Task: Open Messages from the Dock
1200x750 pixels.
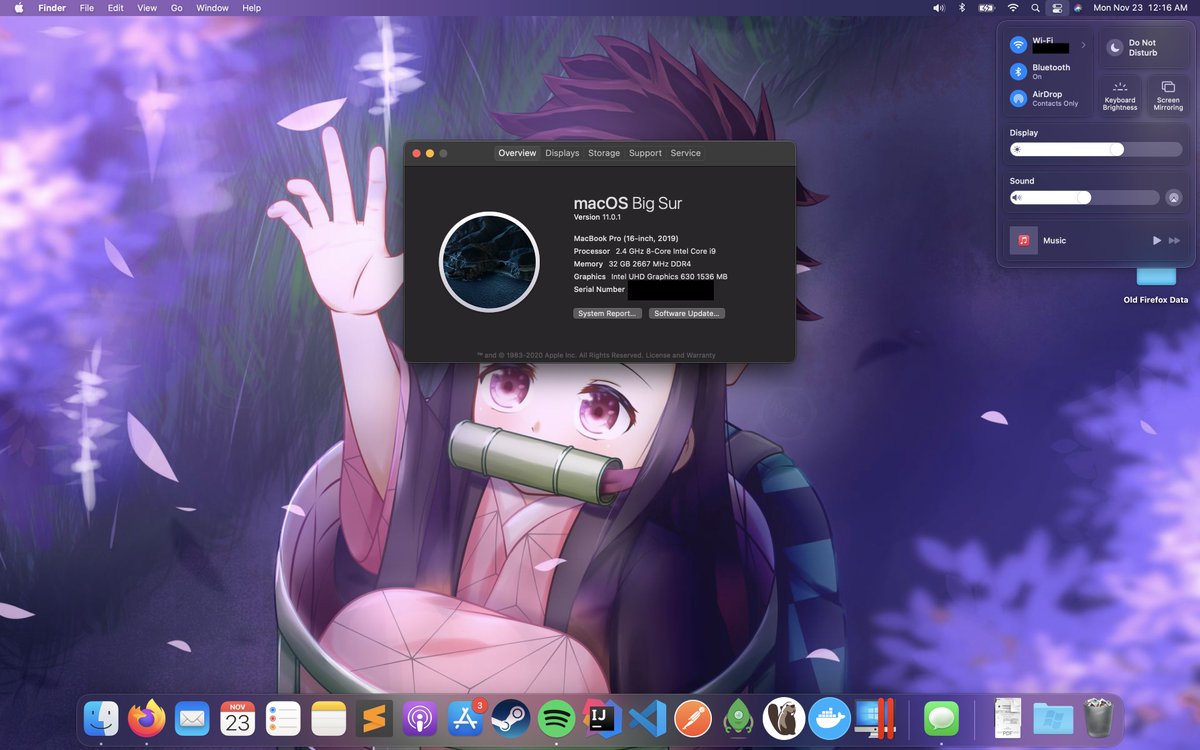Action: (x=942, y=718)
